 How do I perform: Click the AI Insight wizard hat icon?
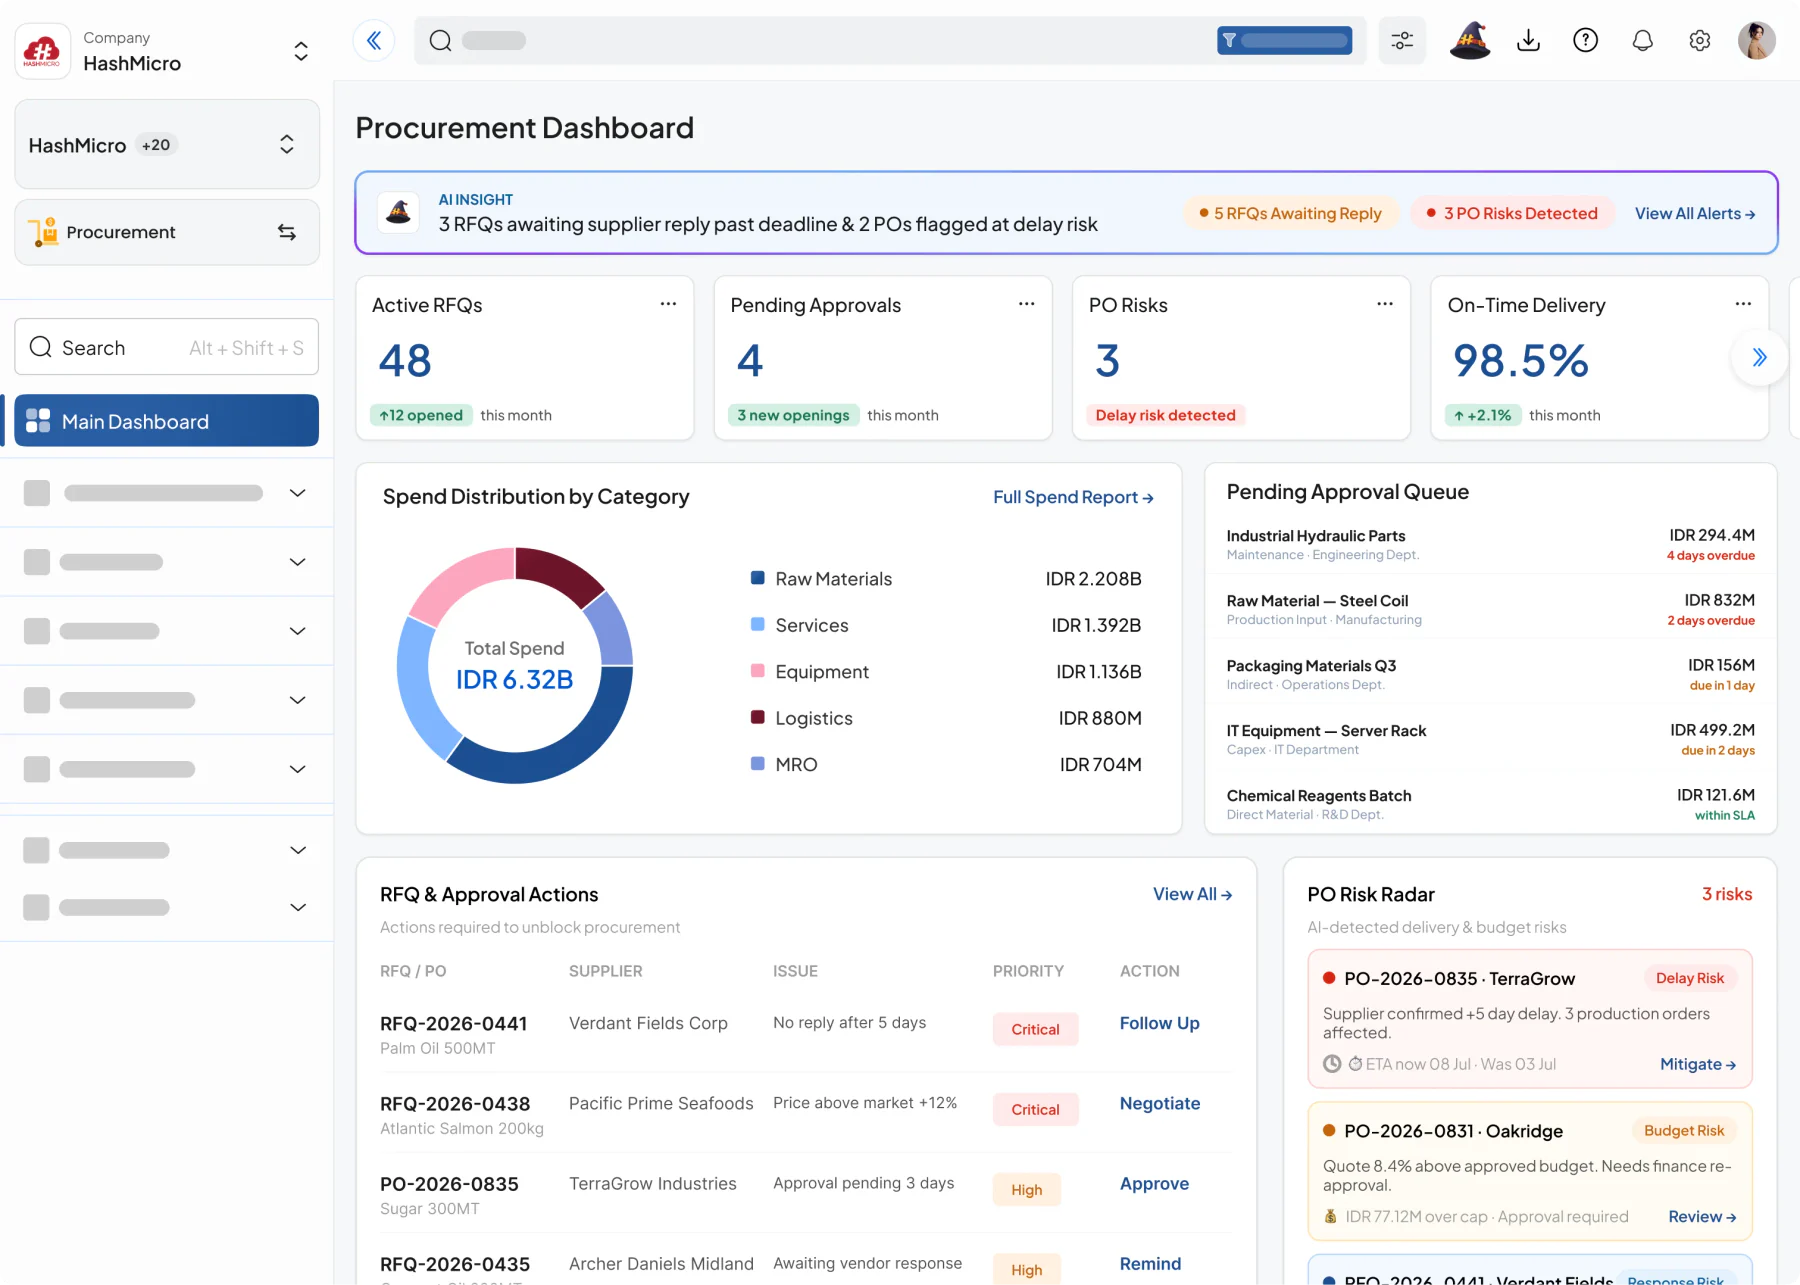click(x=399, y=212)
